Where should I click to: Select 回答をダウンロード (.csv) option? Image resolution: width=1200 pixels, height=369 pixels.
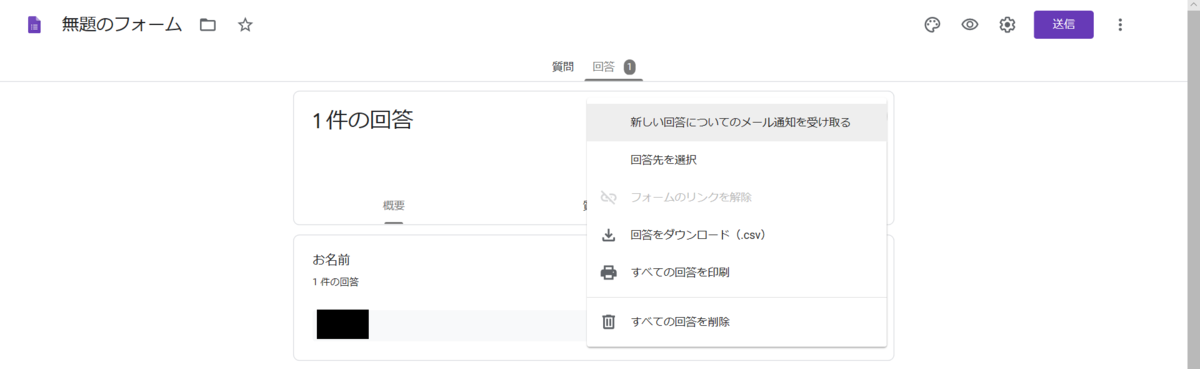click(736, 235)
